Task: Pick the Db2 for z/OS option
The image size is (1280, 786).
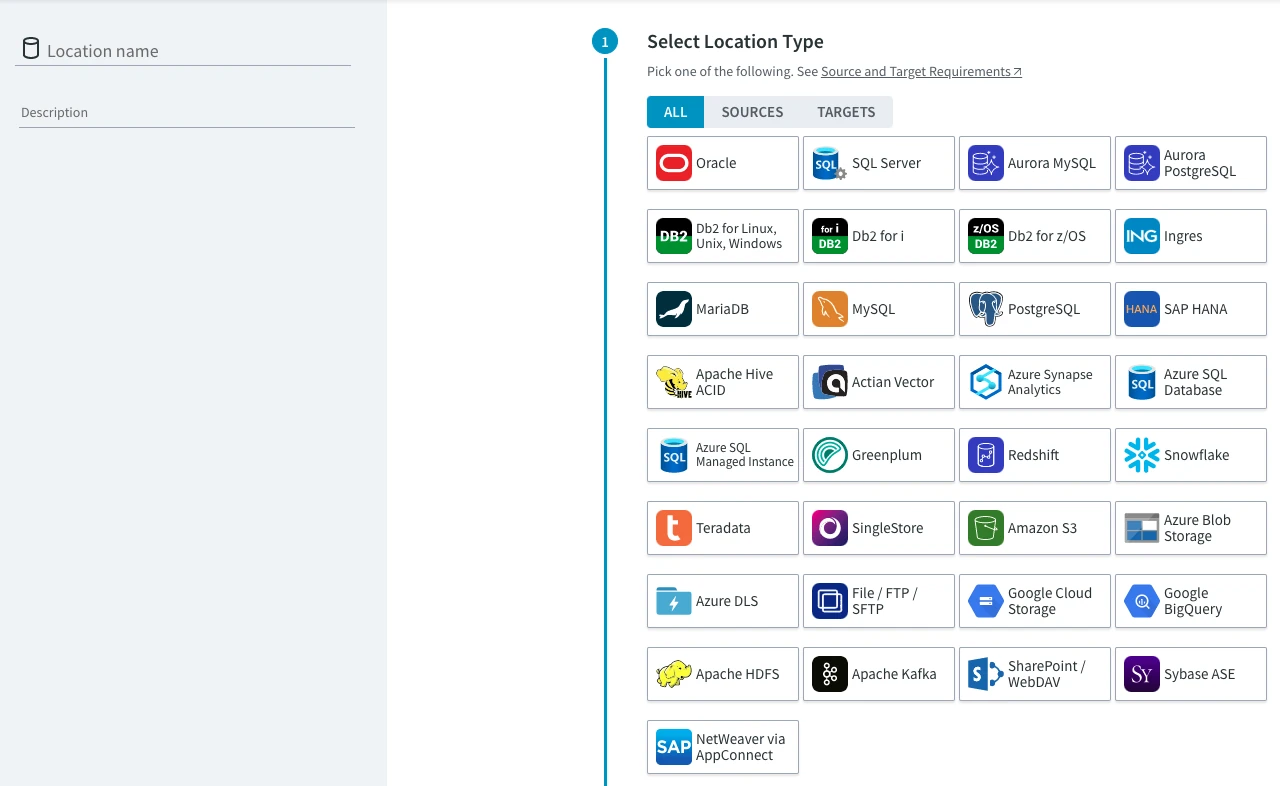Action: point(1034,236)
